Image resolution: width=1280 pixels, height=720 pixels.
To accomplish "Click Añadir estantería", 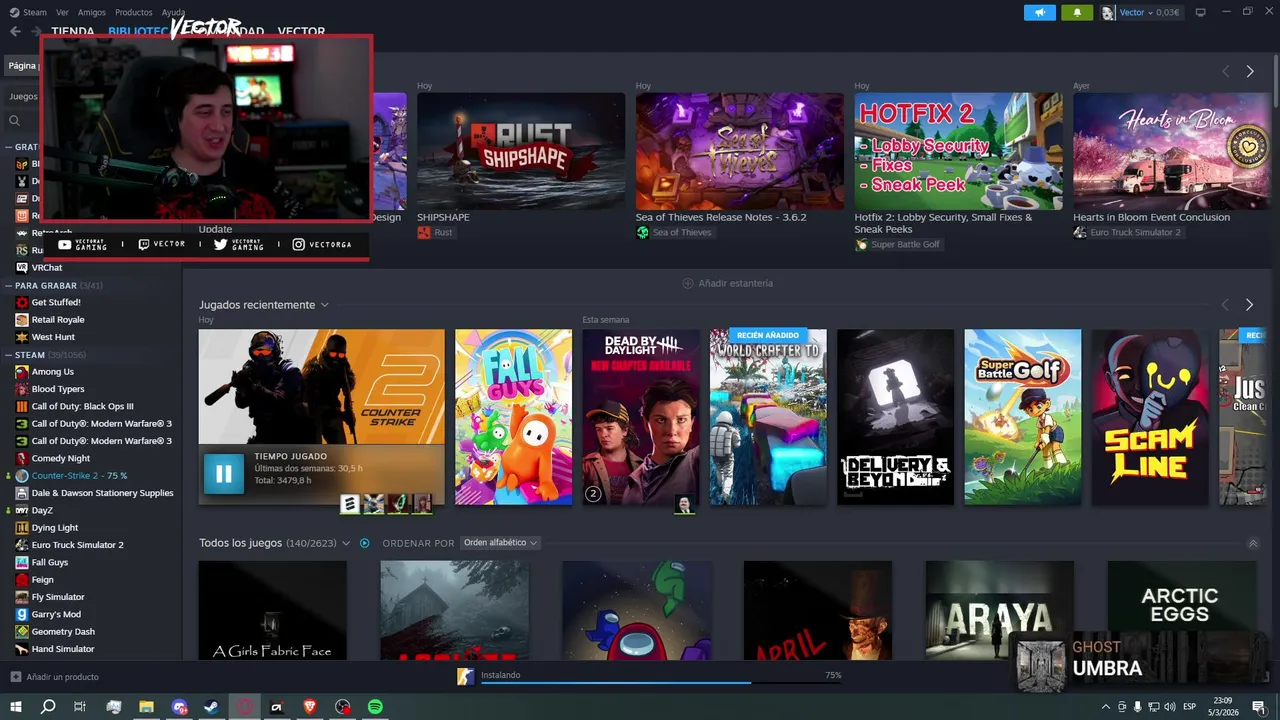I will pos(736,283).
